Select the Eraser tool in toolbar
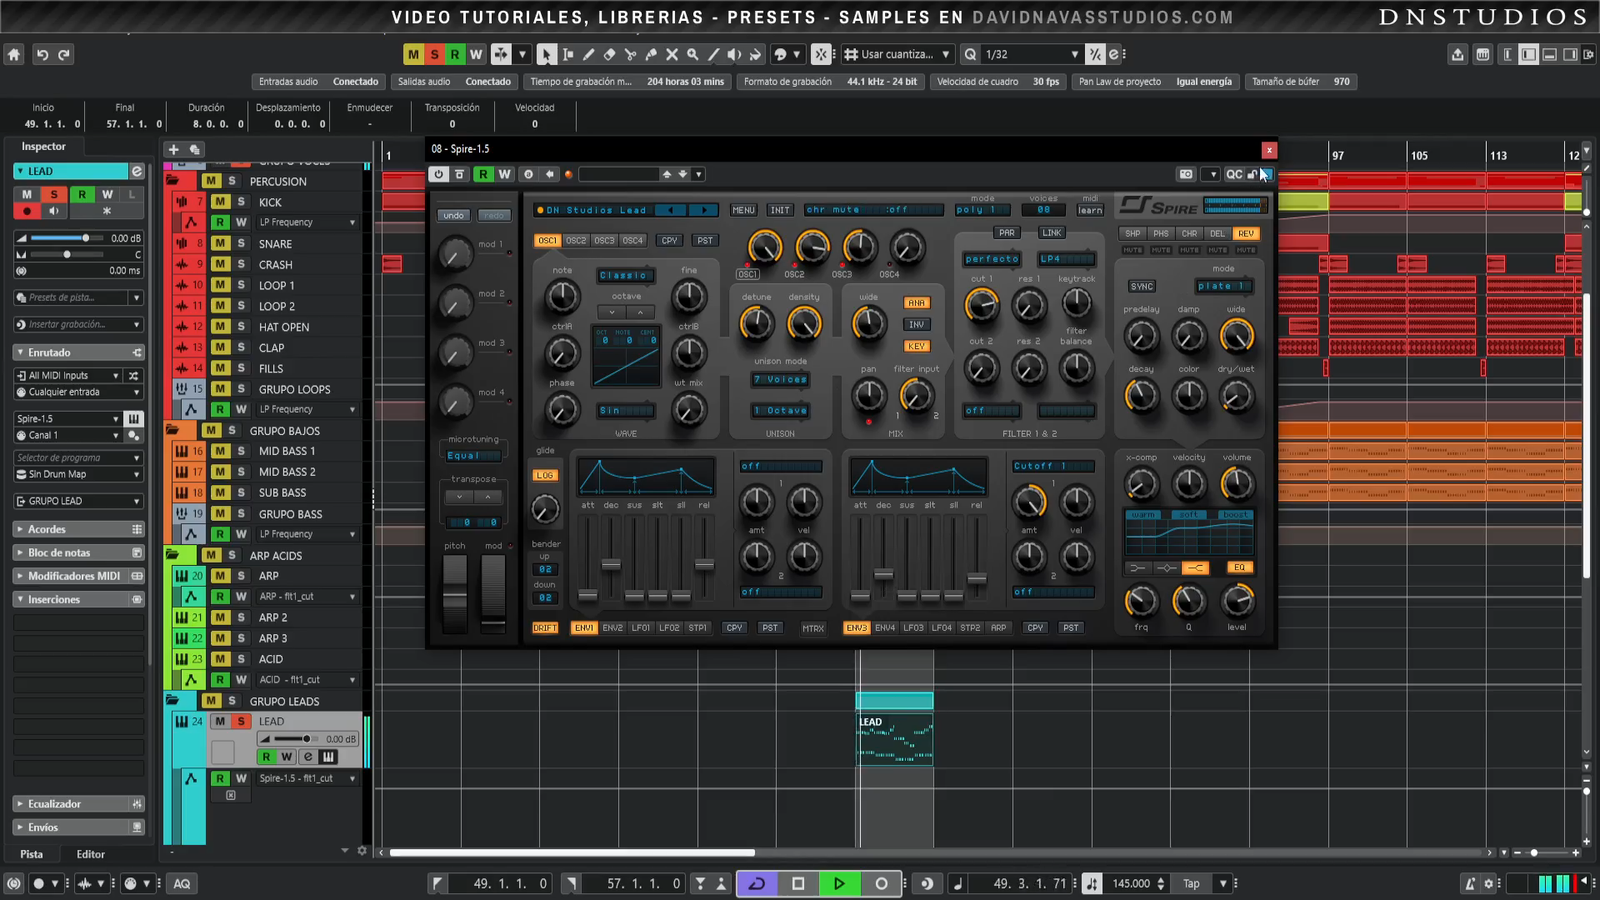 click(x=609, y=54)
